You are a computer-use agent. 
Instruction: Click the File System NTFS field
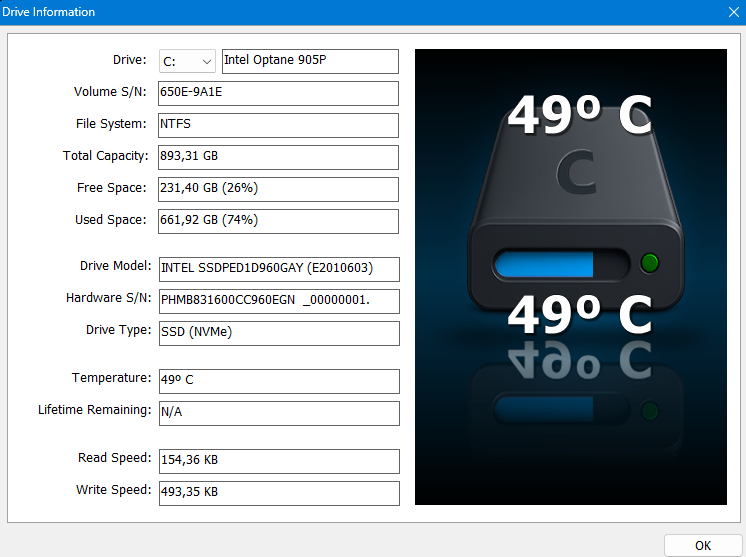[278, 125]
